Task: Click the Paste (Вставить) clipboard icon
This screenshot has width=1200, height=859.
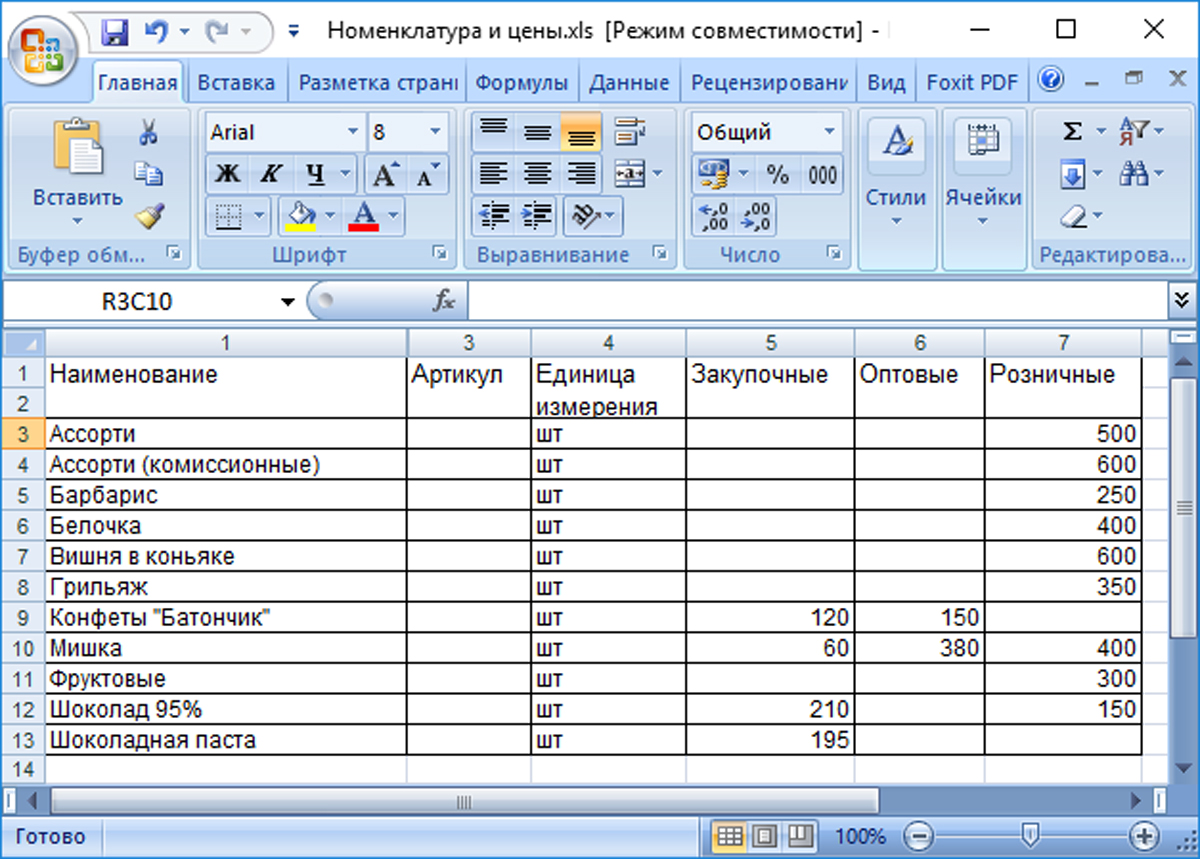Action: [x=77, y=146]
